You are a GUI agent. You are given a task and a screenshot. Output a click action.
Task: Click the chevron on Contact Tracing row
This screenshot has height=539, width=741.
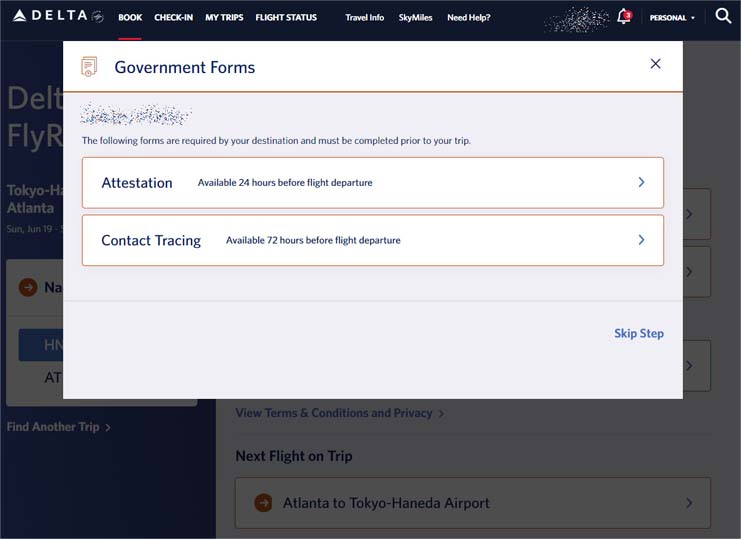click(x=641, y=240)
